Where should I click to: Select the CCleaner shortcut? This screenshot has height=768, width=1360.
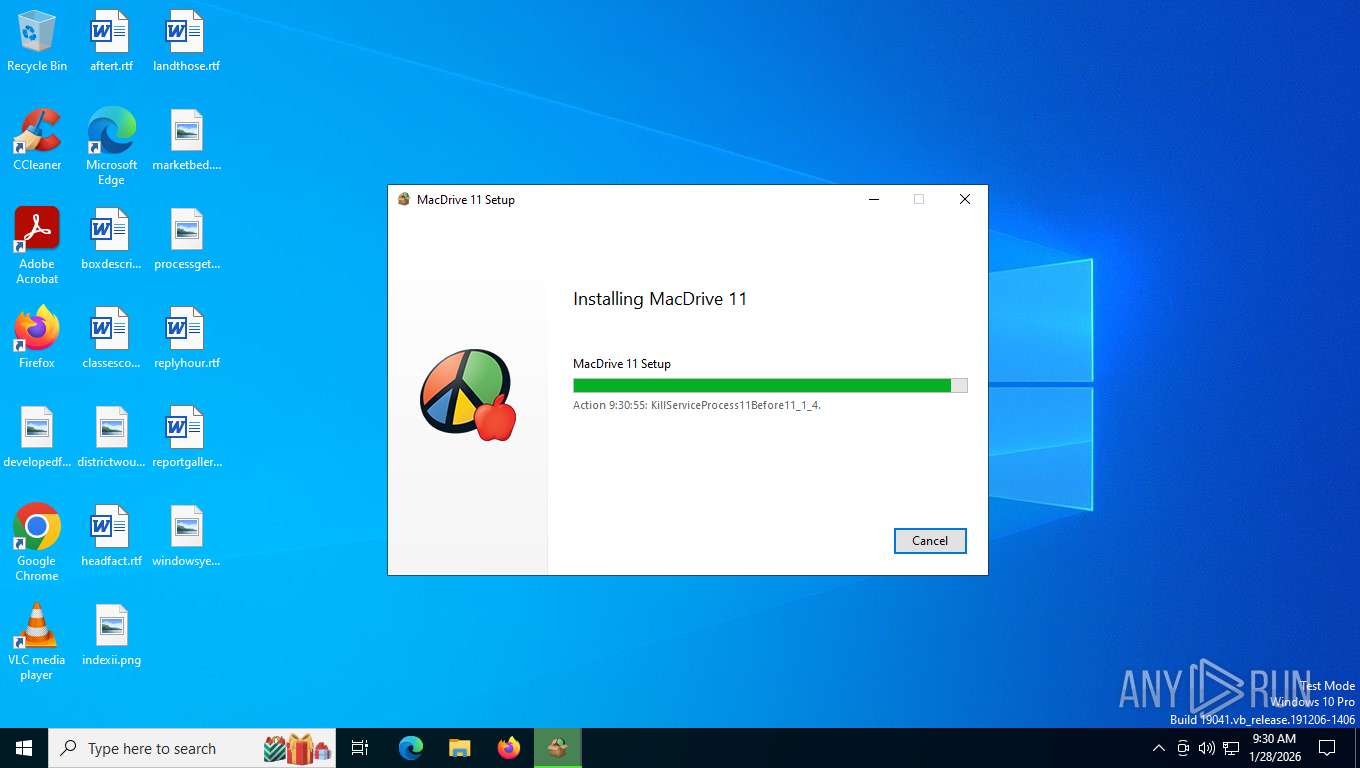coord(37,140)
